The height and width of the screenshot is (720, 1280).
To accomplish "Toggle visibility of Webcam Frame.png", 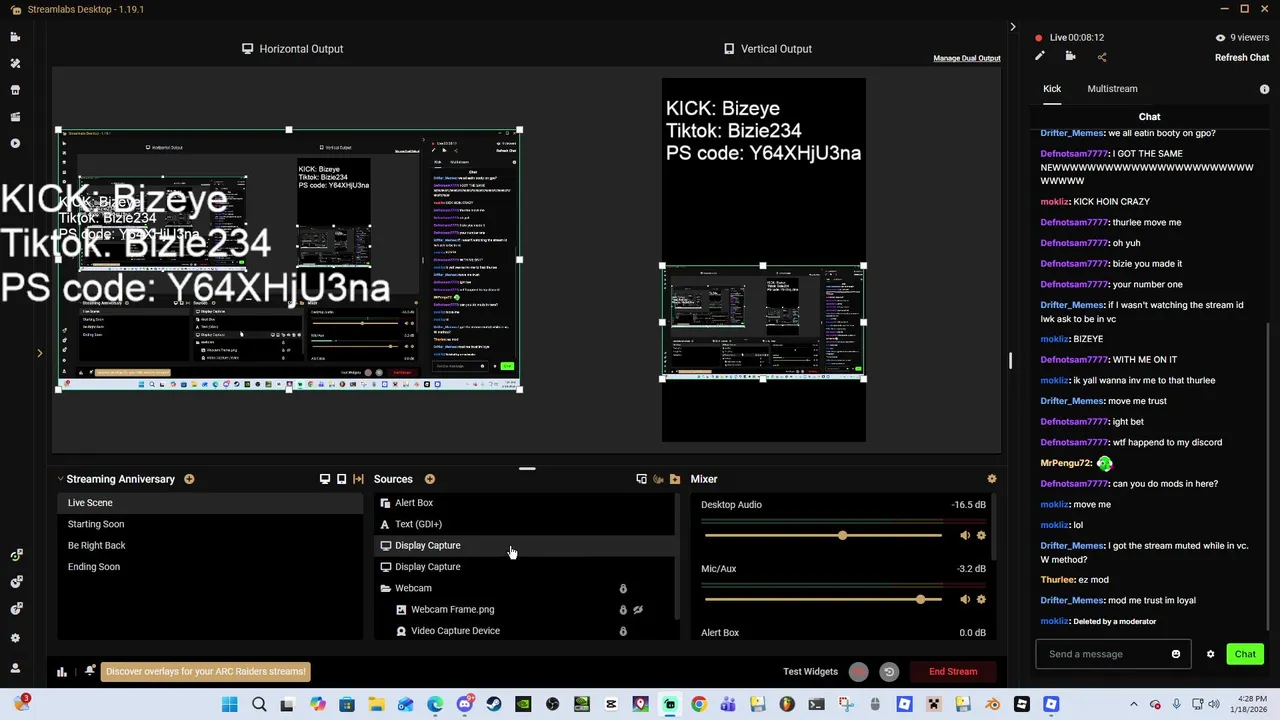I will point(638,610).
